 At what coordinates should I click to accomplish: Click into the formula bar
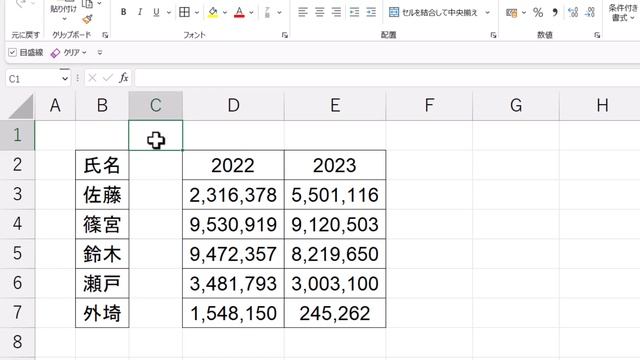point(387,78)
